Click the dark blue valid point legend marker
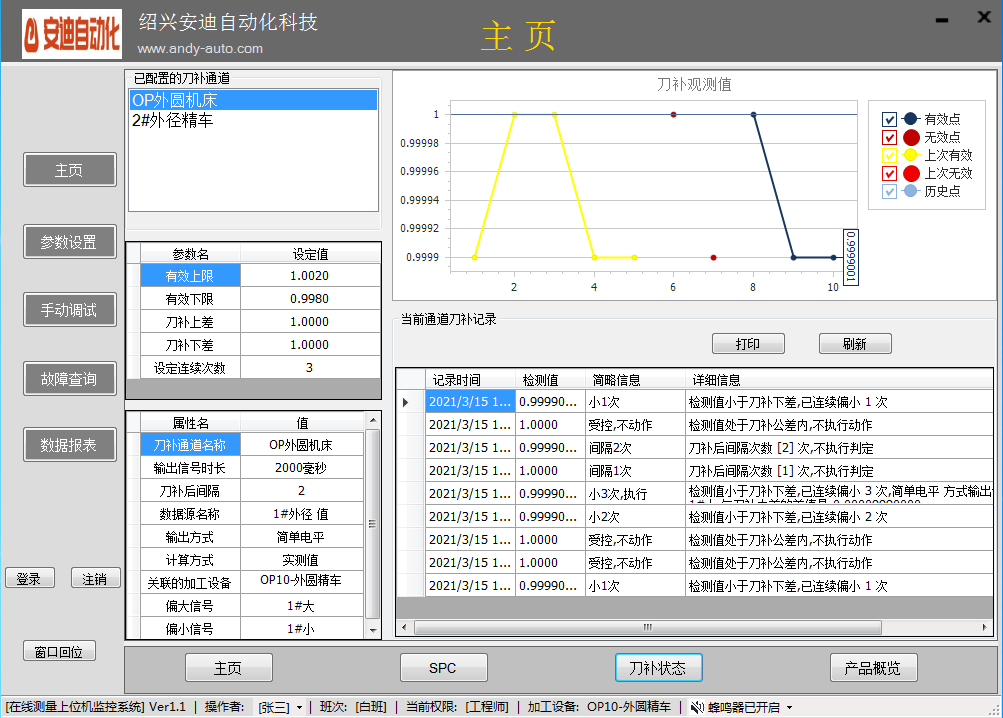1003x718 pixels. coord(911,119)
